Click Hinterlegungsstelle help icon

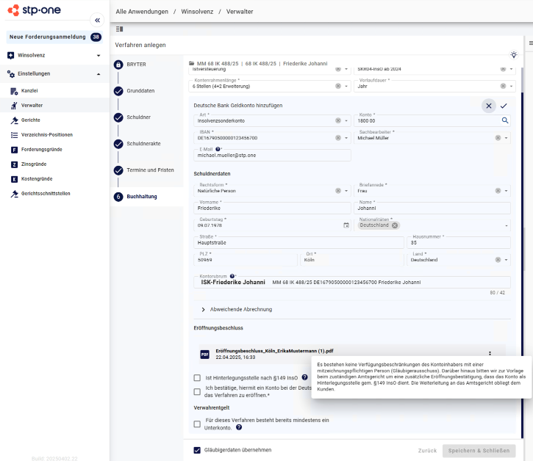pyautogui.click(x=305, y=377)
